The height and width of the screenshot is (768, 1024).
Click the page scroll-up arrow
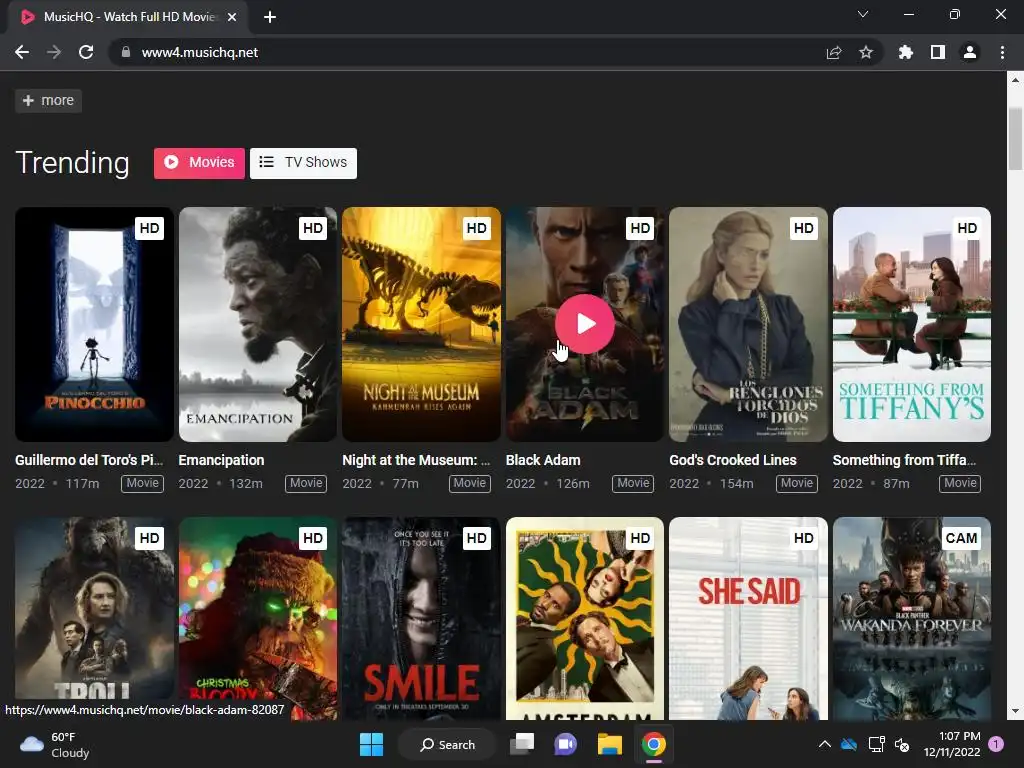tap(1015, 80)
